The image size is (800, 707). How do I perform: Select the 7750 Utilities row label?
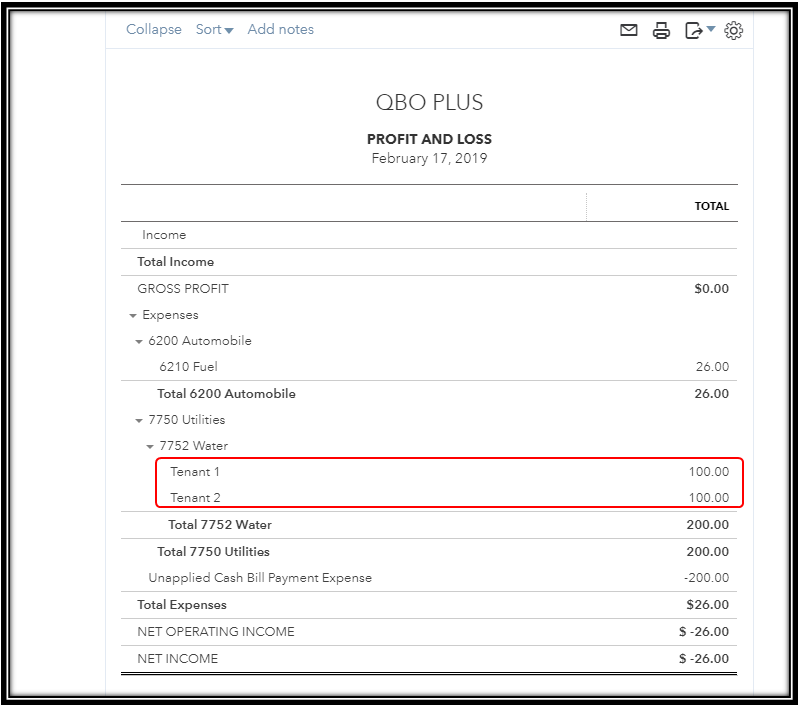(187, 420)
